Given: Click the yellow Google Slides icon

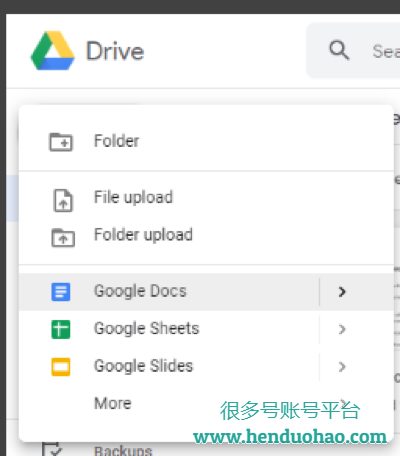Looking at the screenshot, I should [61, 367].
